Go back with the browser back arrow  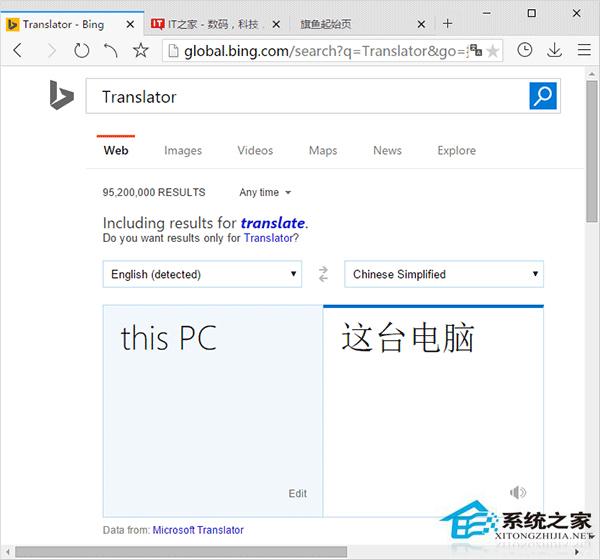pos(18,50)
